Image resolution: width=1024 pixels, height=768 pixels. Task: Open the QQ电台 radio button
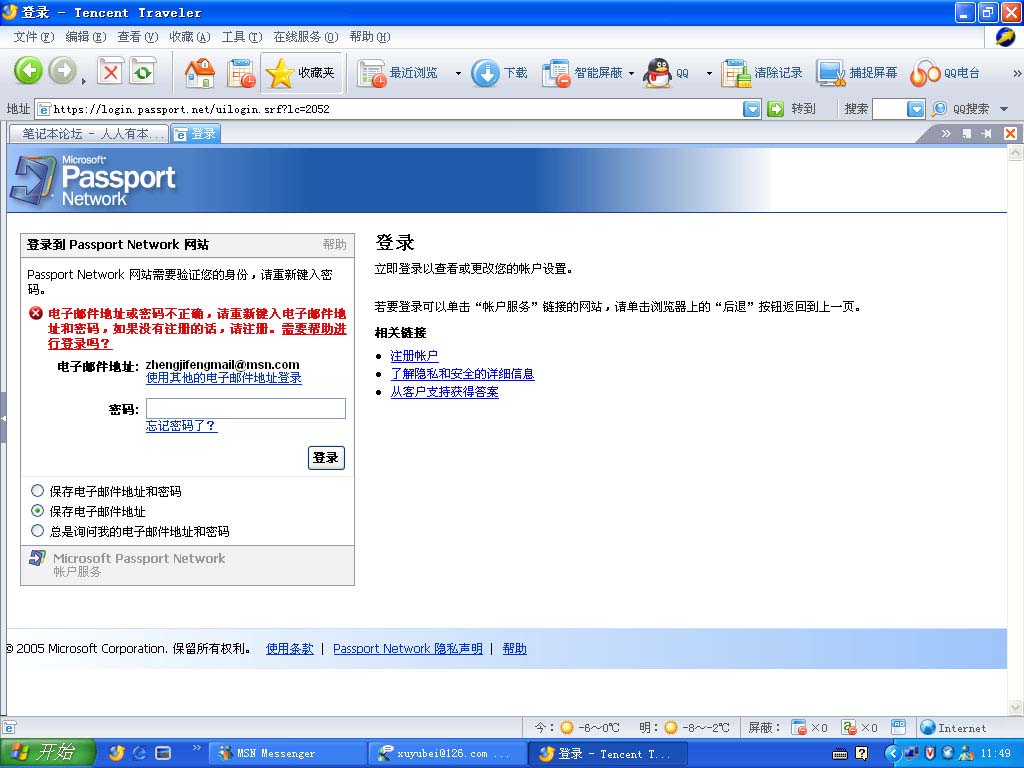(x=945, y=72)
